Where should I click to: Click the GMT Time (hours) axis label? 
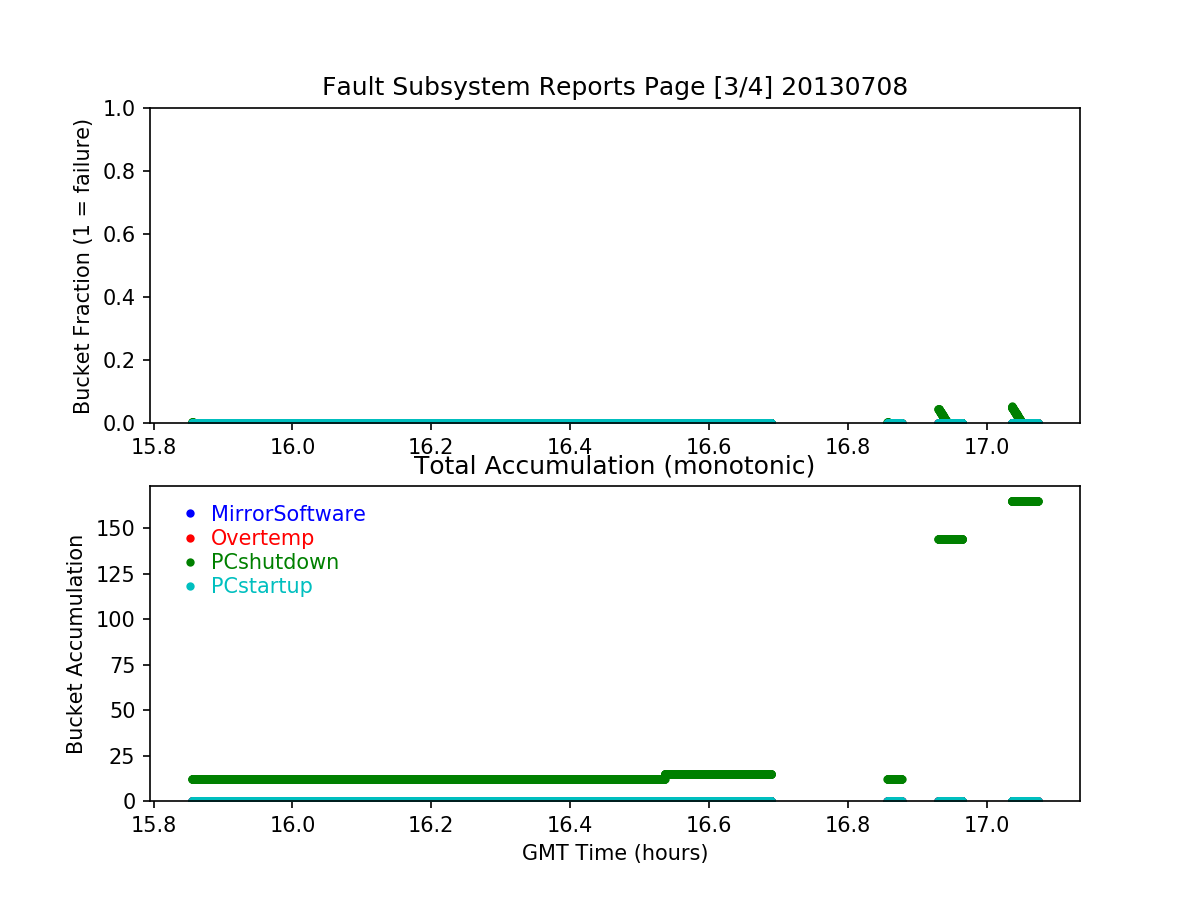point(614,853)
